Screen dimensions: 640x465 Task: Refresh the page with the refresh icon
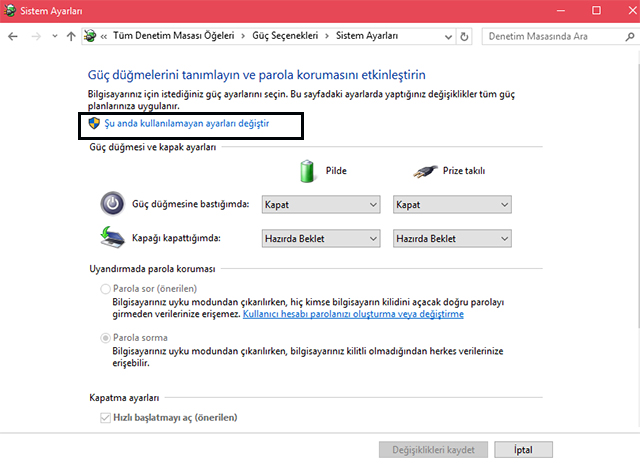point(464,37)
